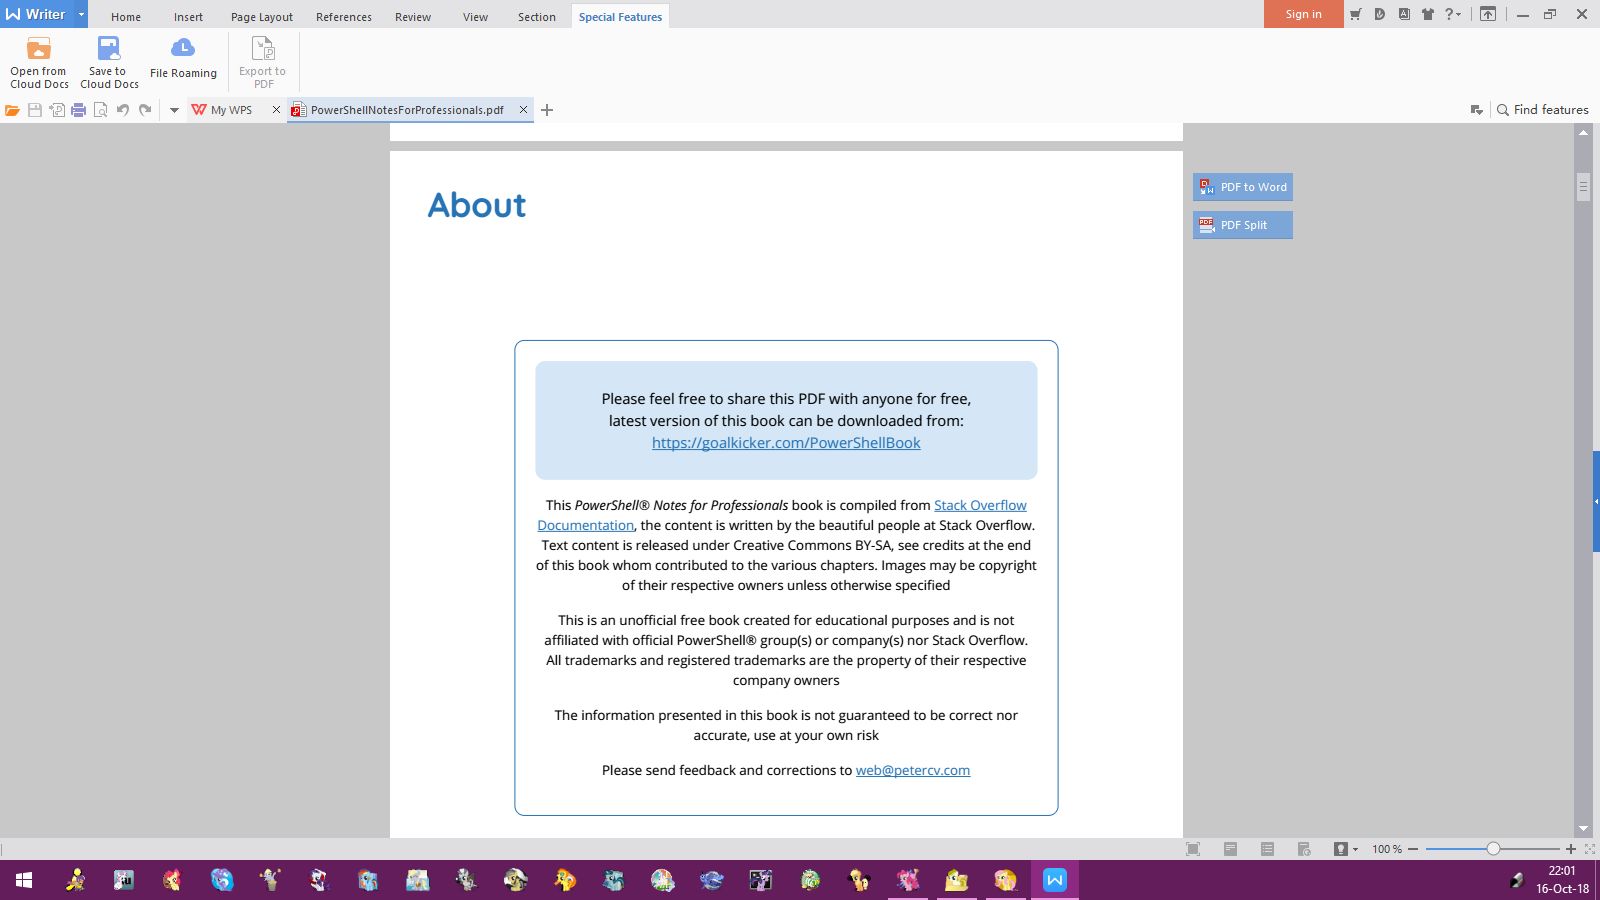
Task: Click the floppy disk save icon
Action: 35,110
